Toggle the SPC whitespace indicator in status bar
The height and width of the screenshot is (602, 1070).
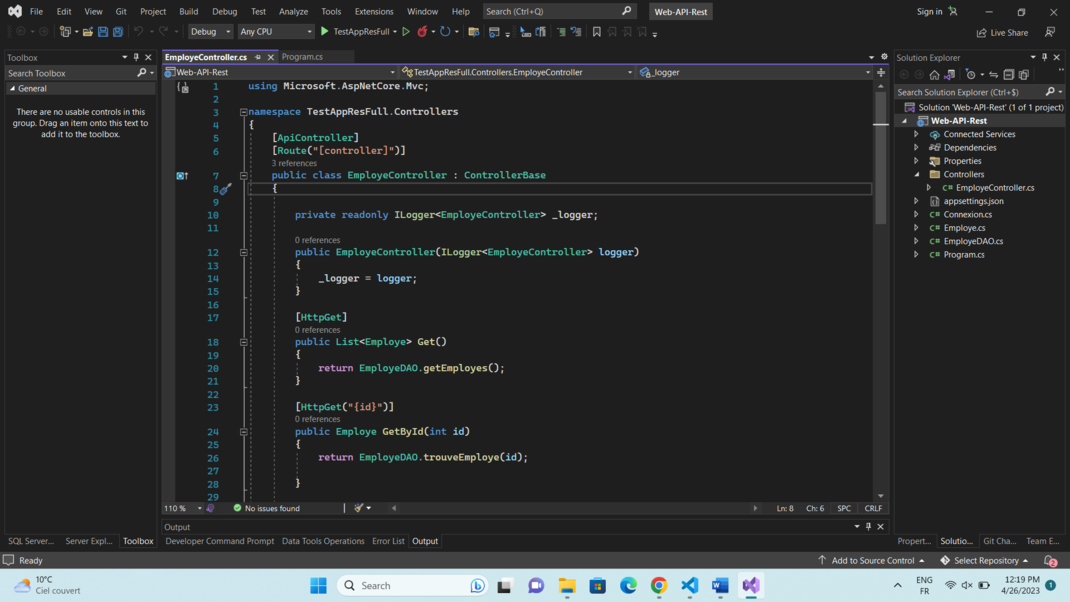844,508
